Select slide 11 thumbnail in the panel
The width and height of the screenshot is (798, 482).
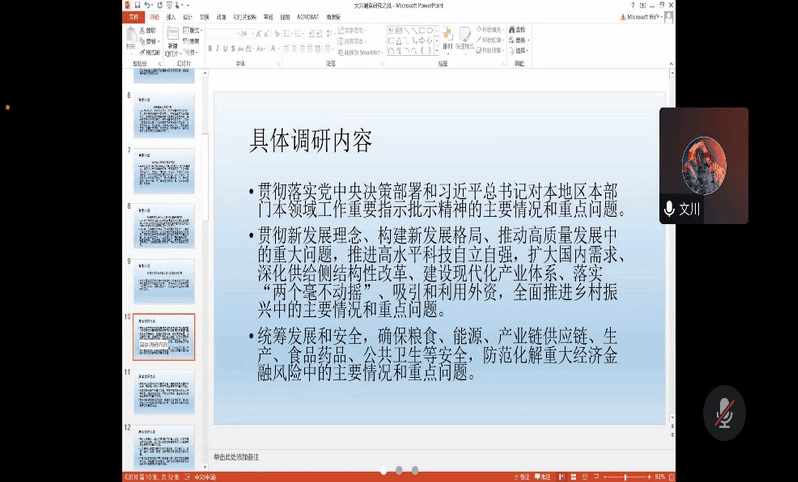[x=164, y=392]
